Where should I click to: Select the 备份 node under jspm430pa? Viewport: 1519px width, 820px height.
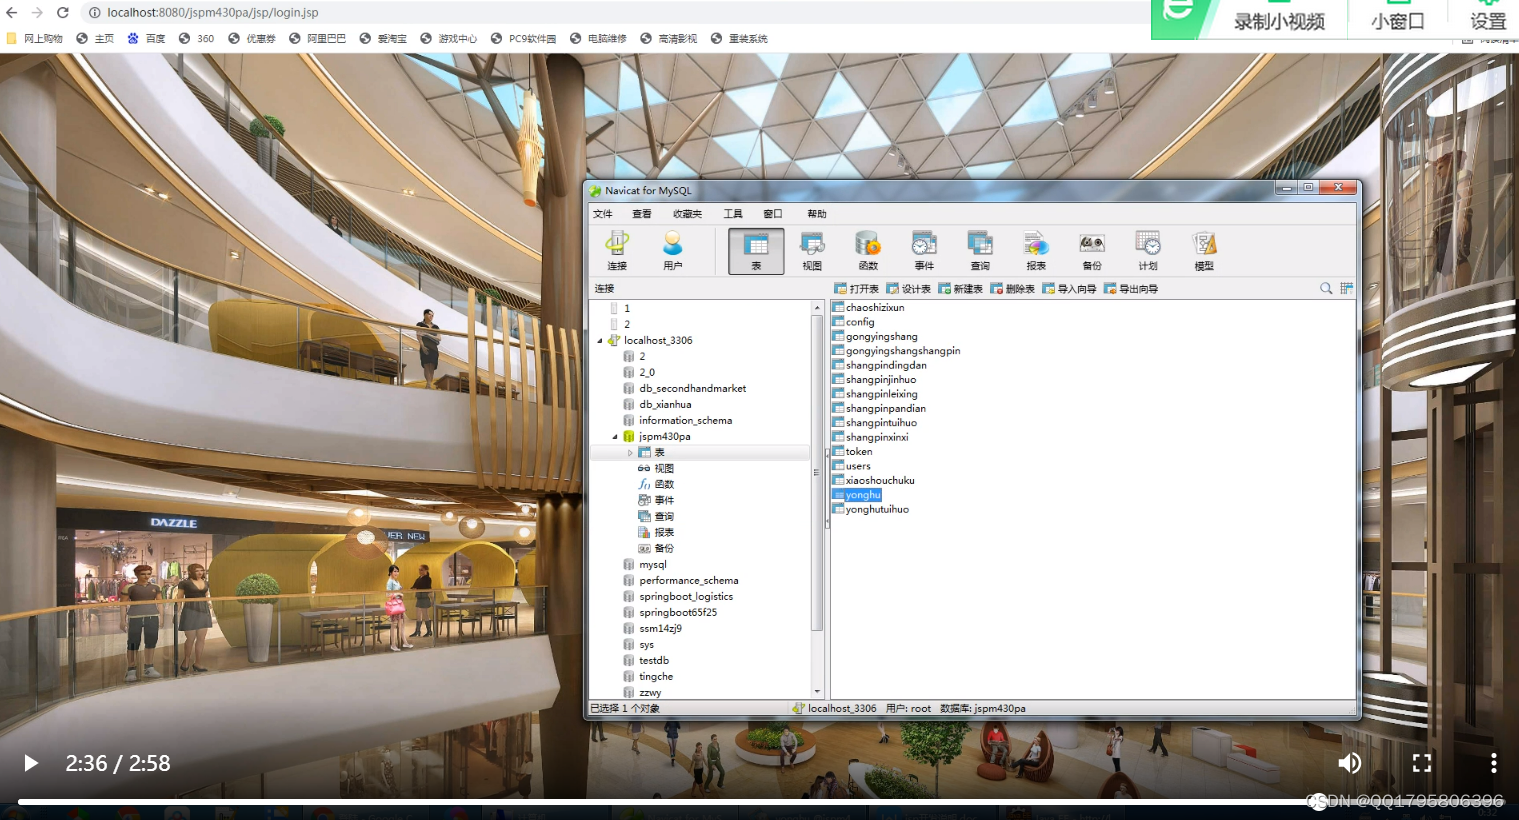coord(664,549)
